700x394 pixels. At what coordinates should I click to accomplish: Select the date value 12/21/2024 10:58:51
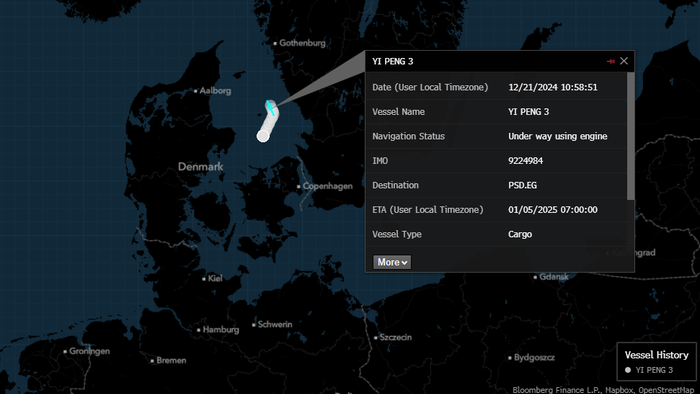(x=553, y=87)
